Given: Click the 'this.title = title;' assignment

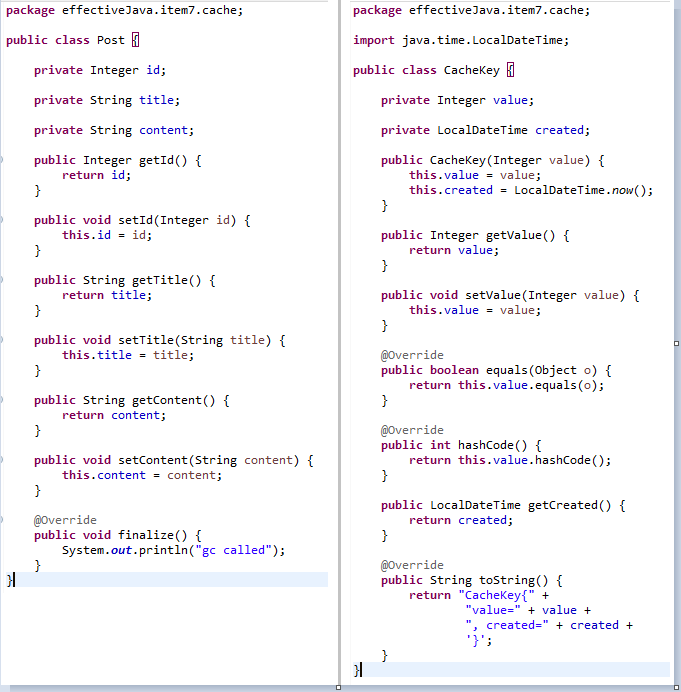Looking at the screenshot, I should 128,355.
